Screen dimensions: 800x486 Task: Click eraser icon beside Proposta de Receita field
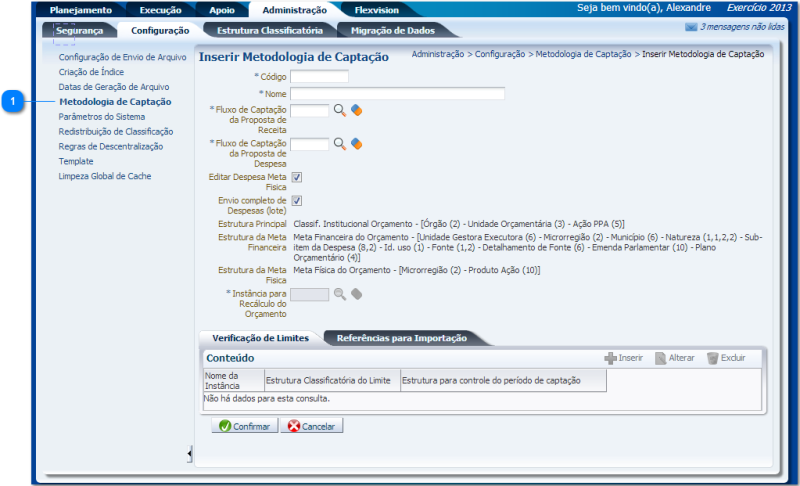tap(356, 110)
